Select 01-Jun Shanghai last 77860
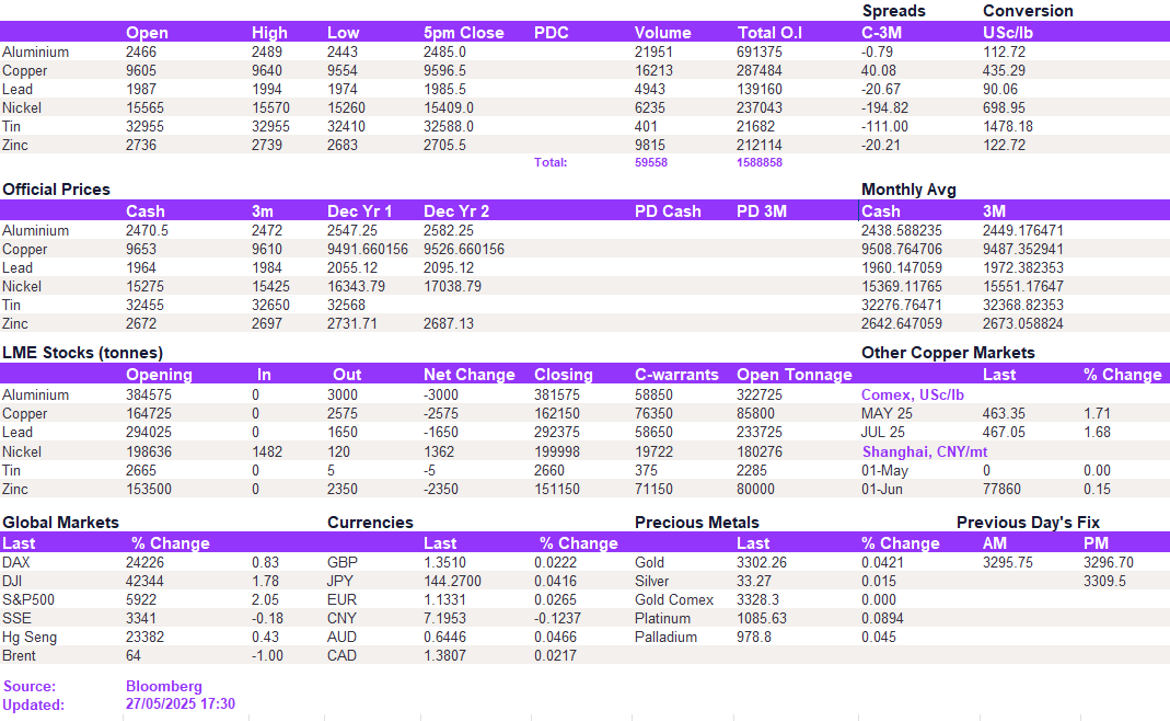The width and height of the screenshot is (1170, 721). pyautogui.click(x=1001, y=490)
